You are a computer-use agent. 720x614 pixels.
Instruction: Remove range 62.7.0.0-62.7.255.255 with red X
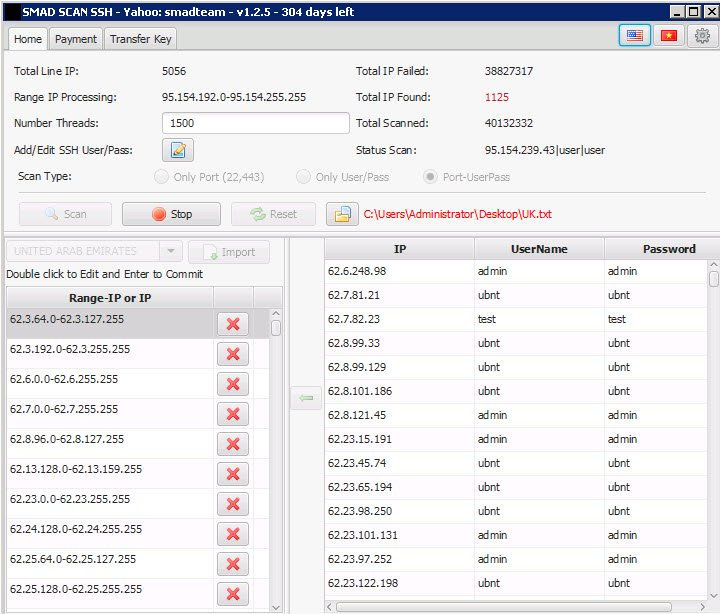coord(233,414)
